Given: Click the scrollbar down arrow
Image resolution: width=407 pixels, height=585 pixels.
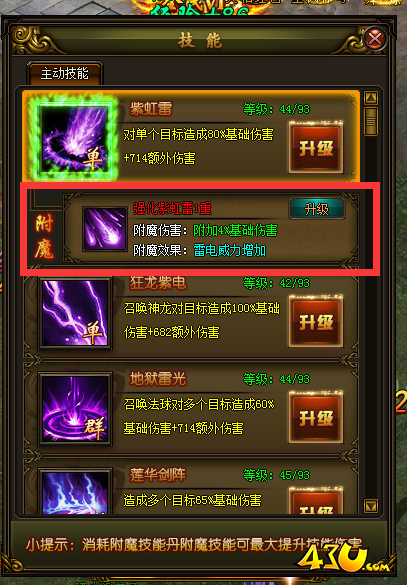Looking at the screenshot, I should 371,506.
